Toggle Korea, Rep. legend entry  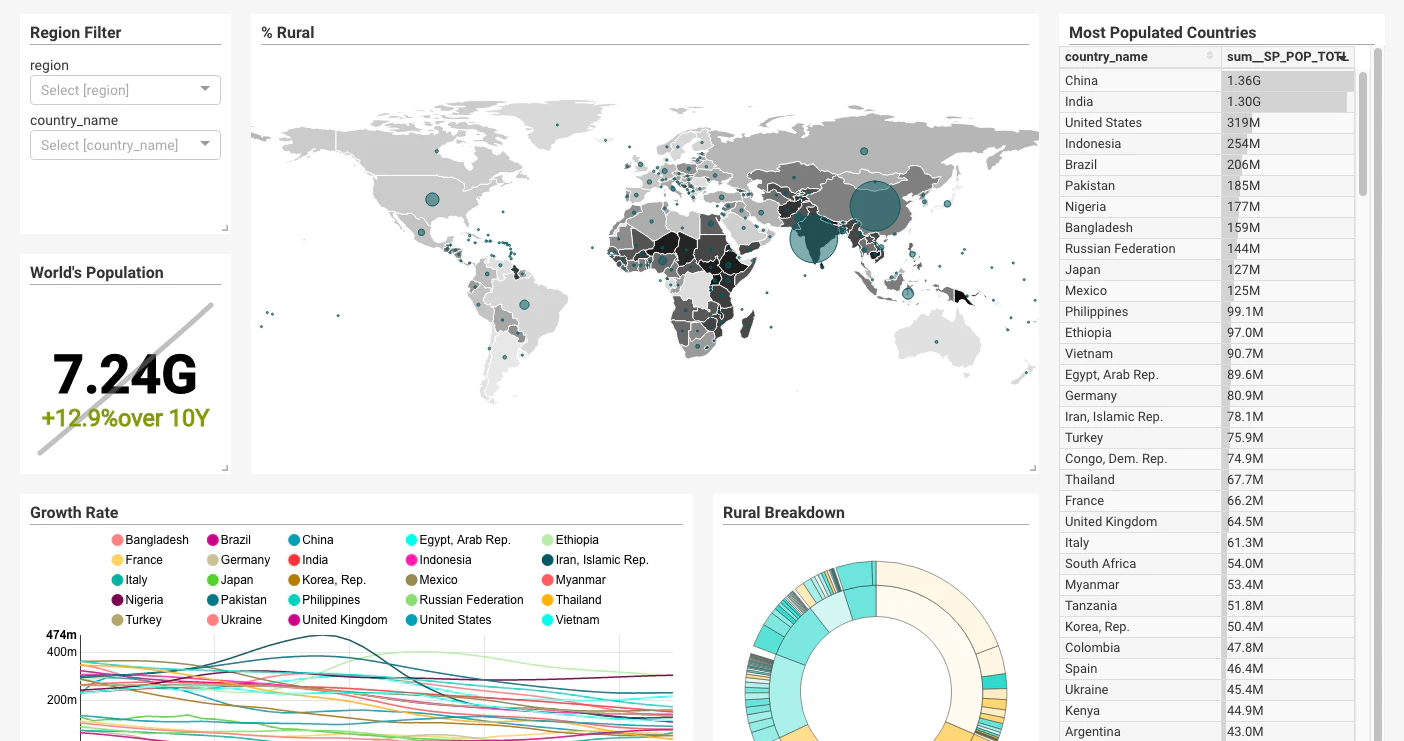pos(327,580)
